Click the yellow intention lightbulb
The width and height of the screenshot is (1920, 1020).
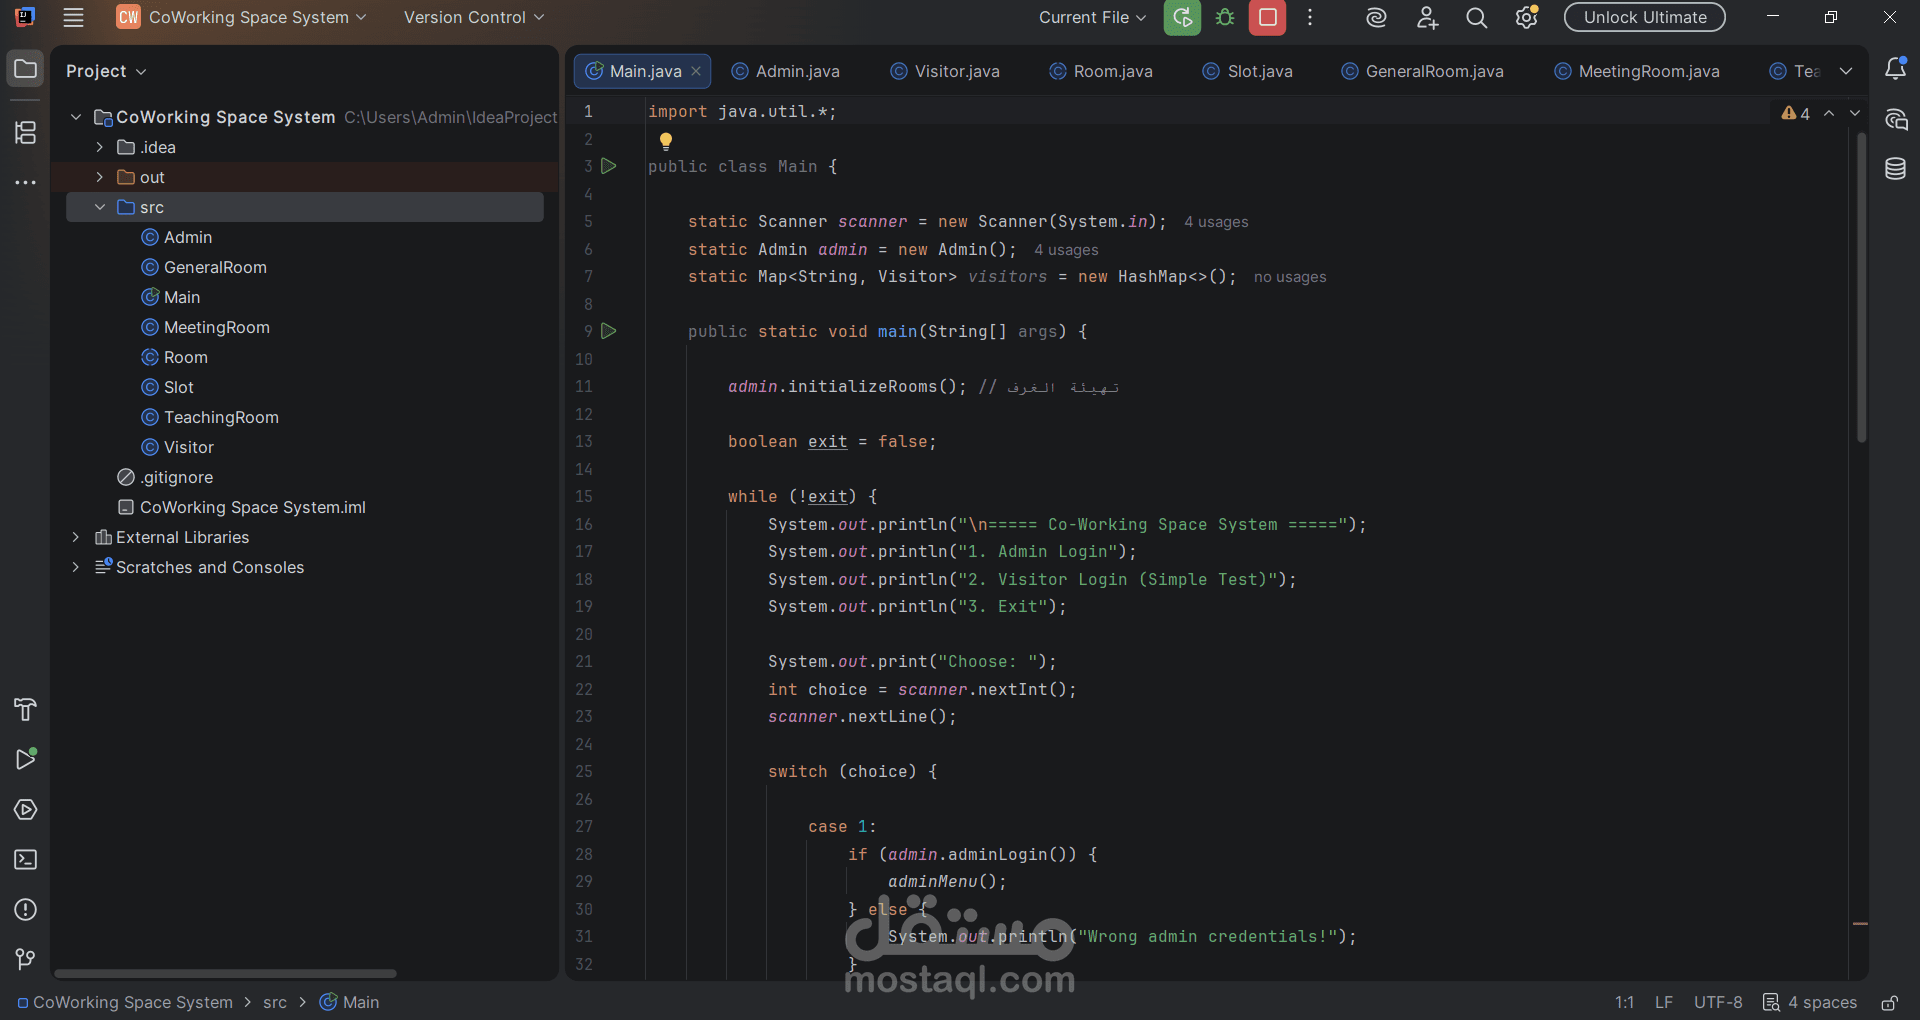click(666, 141)
